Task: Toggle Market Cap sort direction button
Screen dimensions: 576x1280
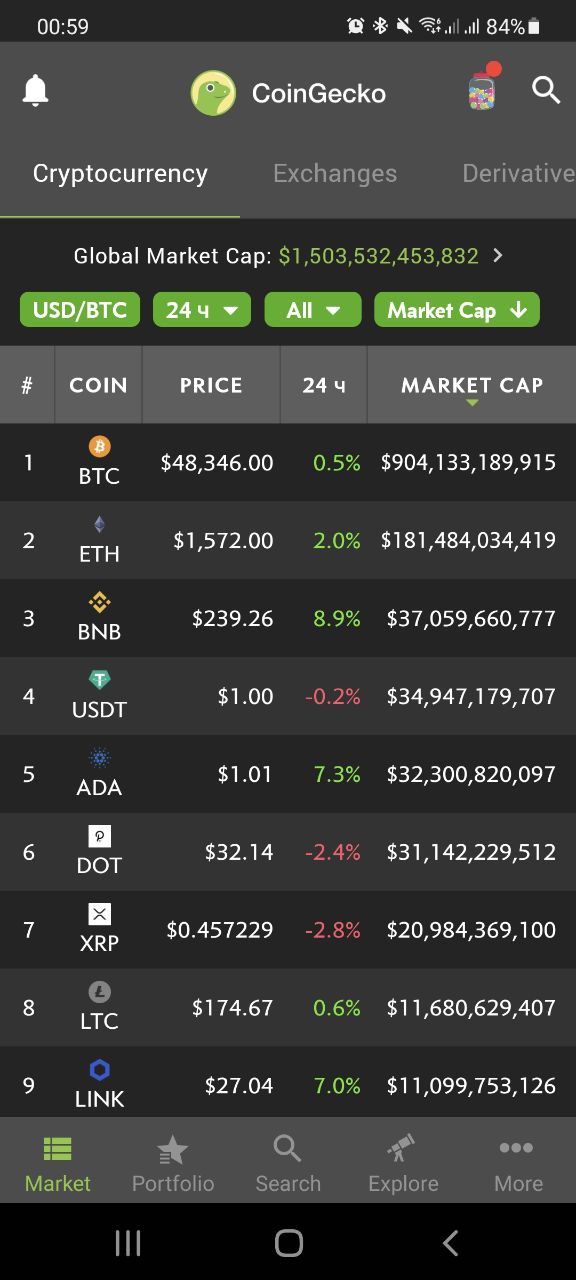Action: pos(457,310)
